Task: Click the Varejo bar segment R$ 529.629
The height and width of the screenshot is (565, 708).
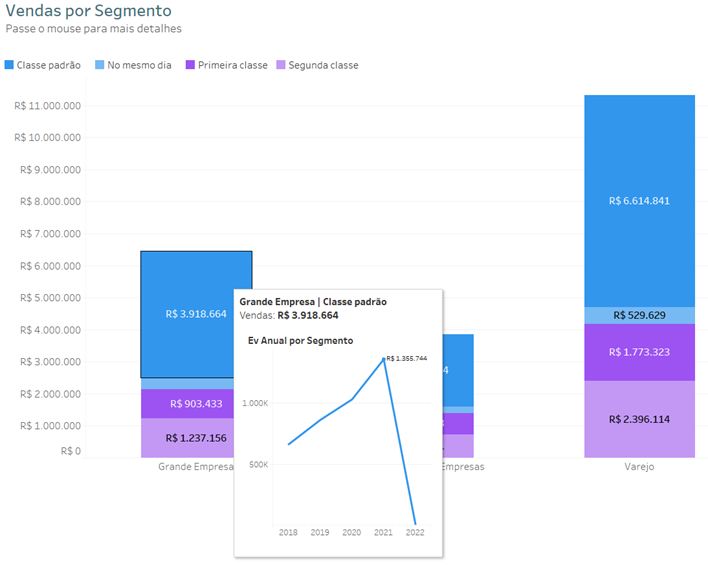Action: pos(639,315)
